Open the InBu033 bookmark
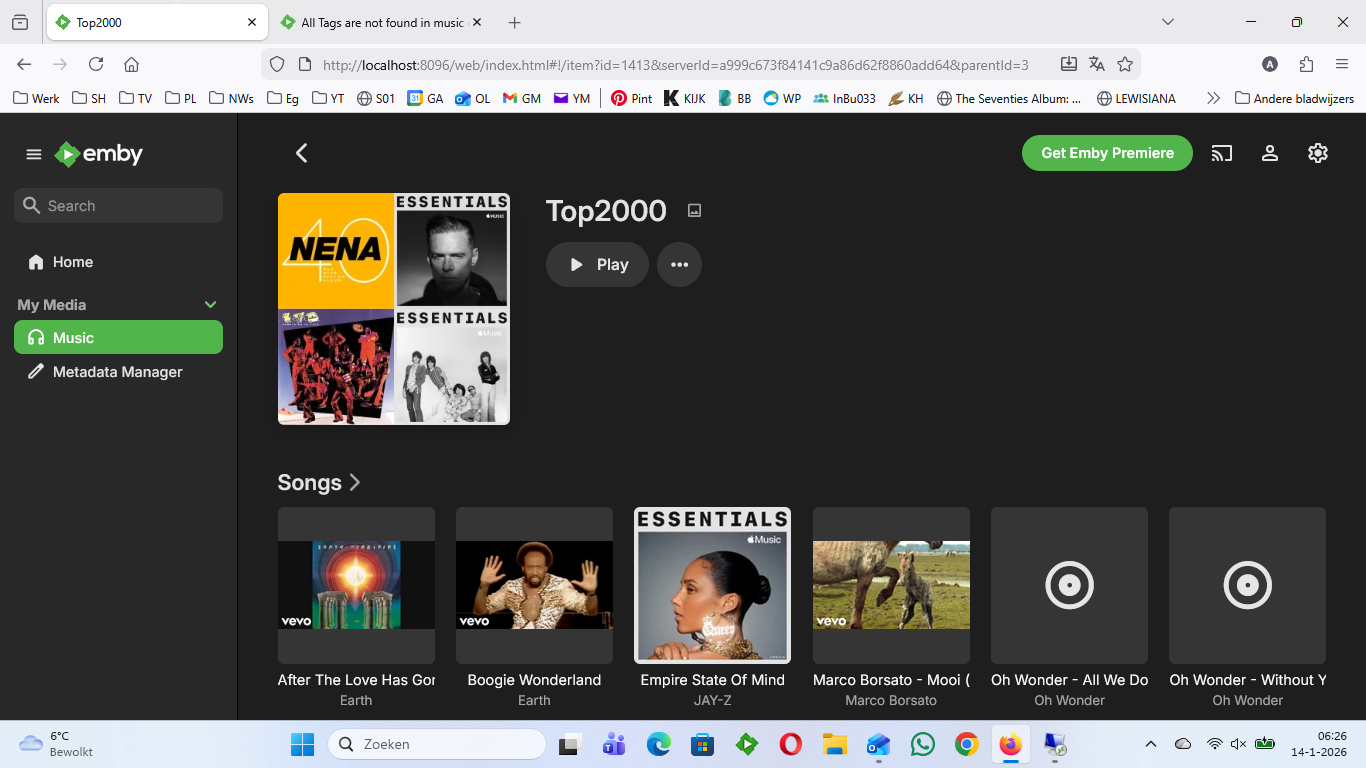 click(844, 98)
